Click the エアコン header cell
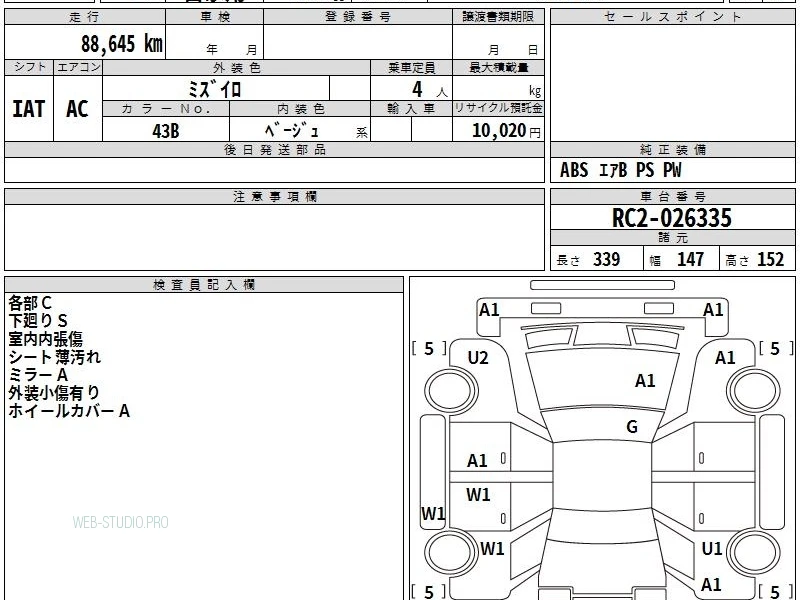The width and height of the screenshot is (800, 600). point(78,67)
